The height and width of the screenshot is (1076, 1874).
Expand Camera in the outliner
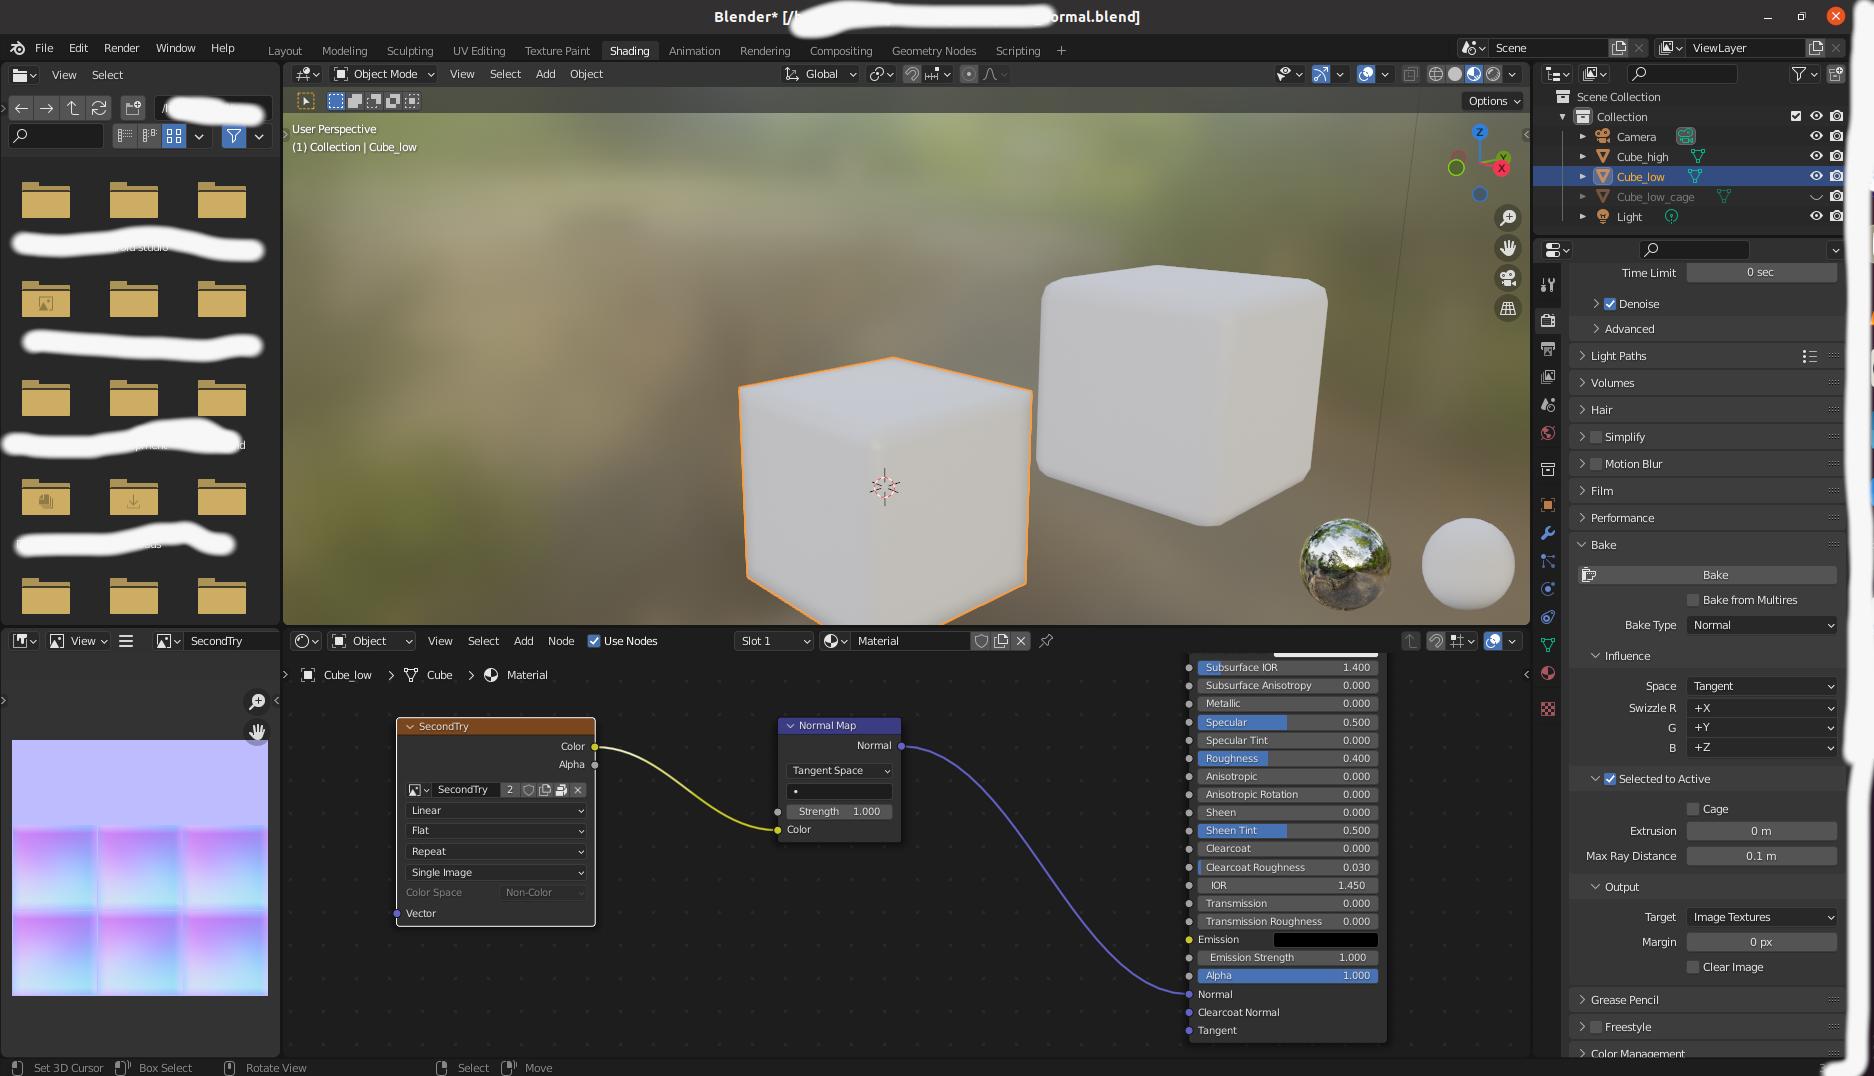1582,136
